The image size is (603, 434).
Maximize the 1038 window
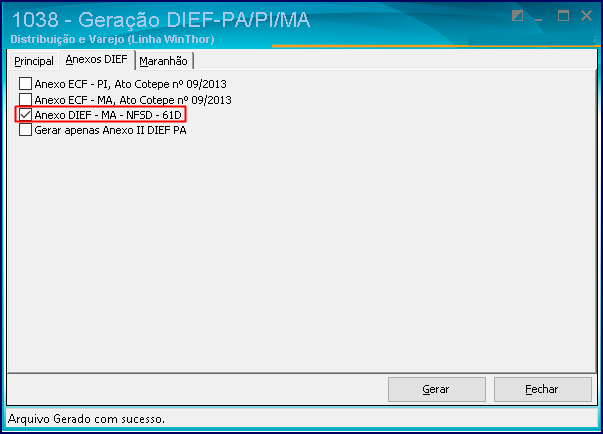(x=563, y=16)
